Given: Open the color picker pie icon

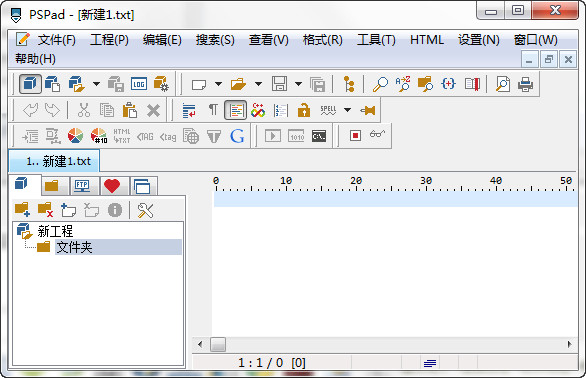Looking at the screenshot, I should (75, 136).
